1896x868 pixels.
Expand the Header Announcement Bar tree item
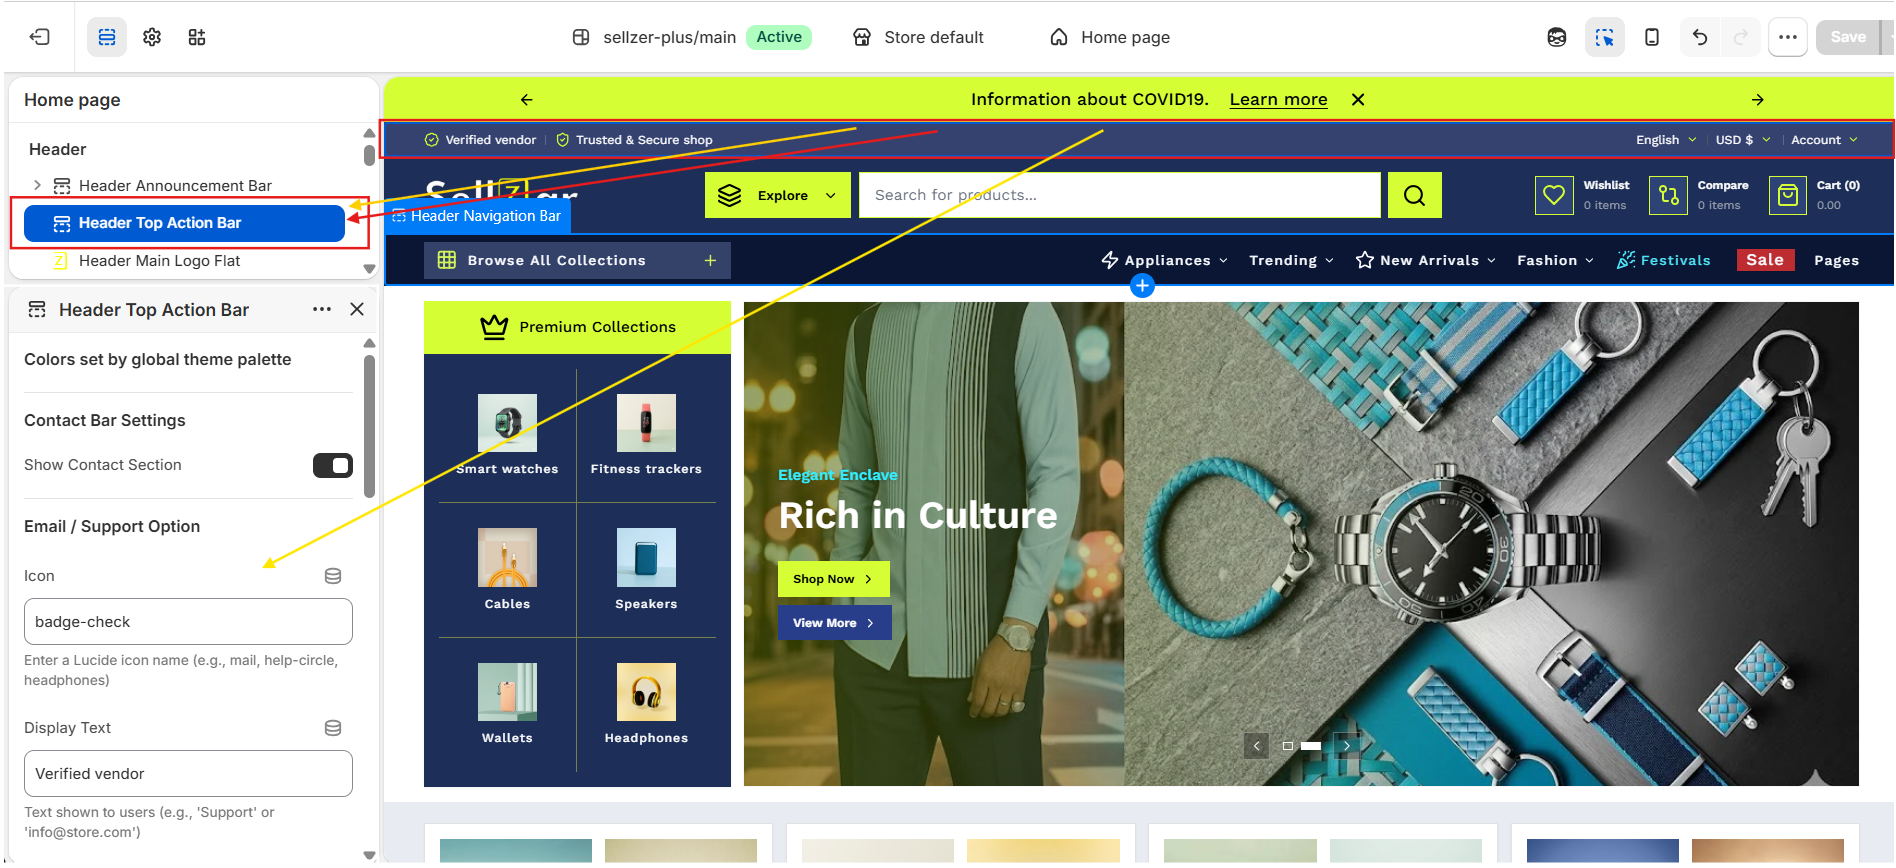[37, 185]
